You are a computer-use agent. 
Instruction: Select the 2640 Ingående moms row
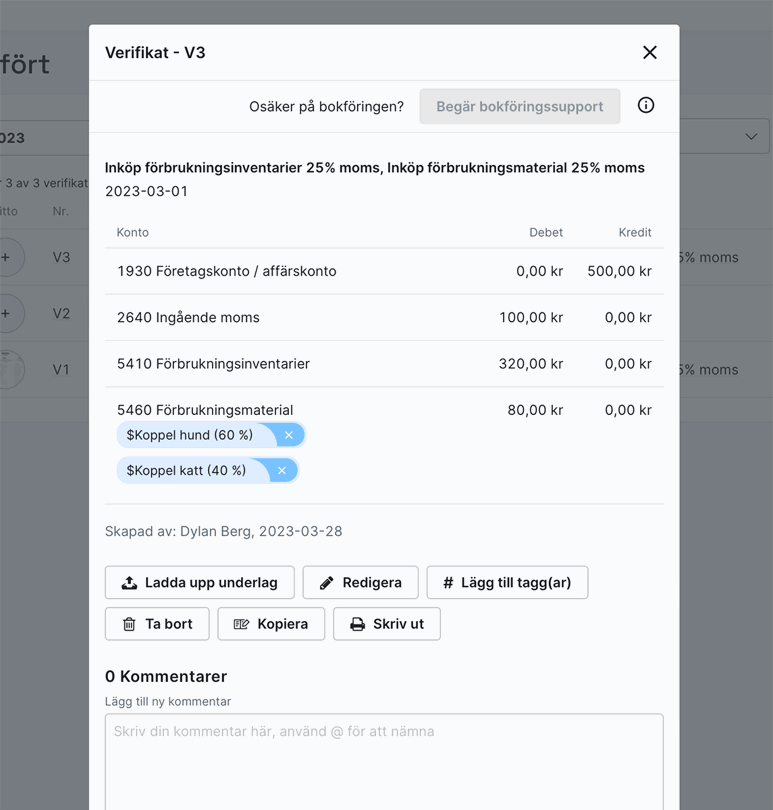(x=188, y=317)
